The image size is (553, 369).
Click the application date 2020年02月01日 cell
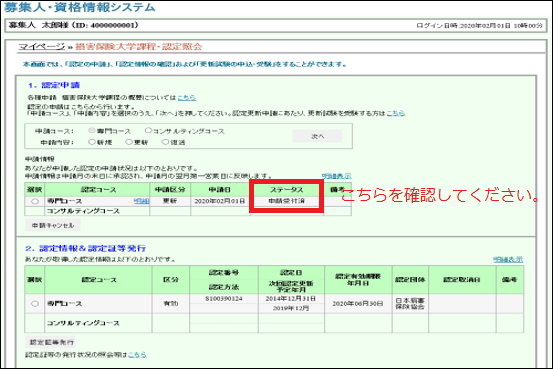(x=220, y=201)
